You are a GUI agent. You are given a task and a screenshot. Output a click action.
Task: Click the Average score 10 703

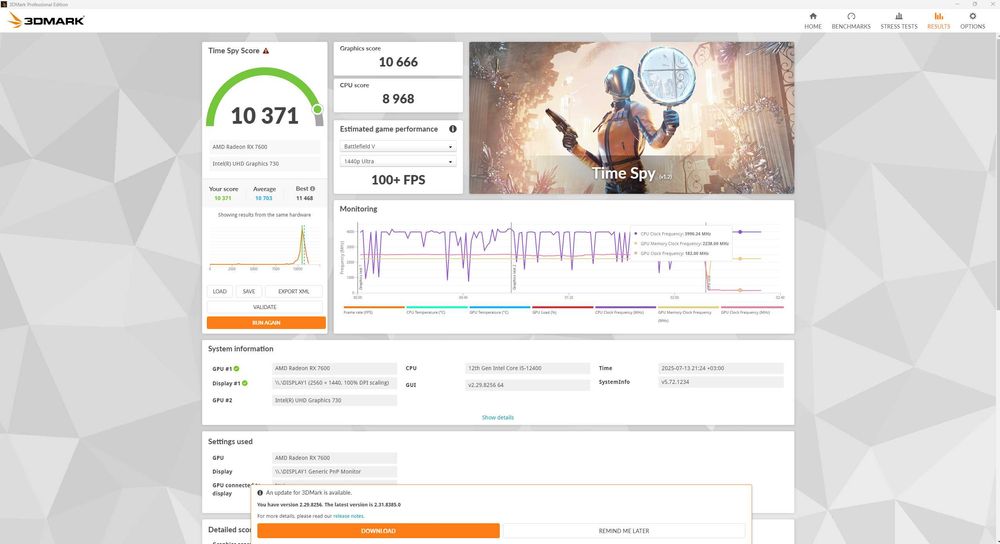click(263, 198)
